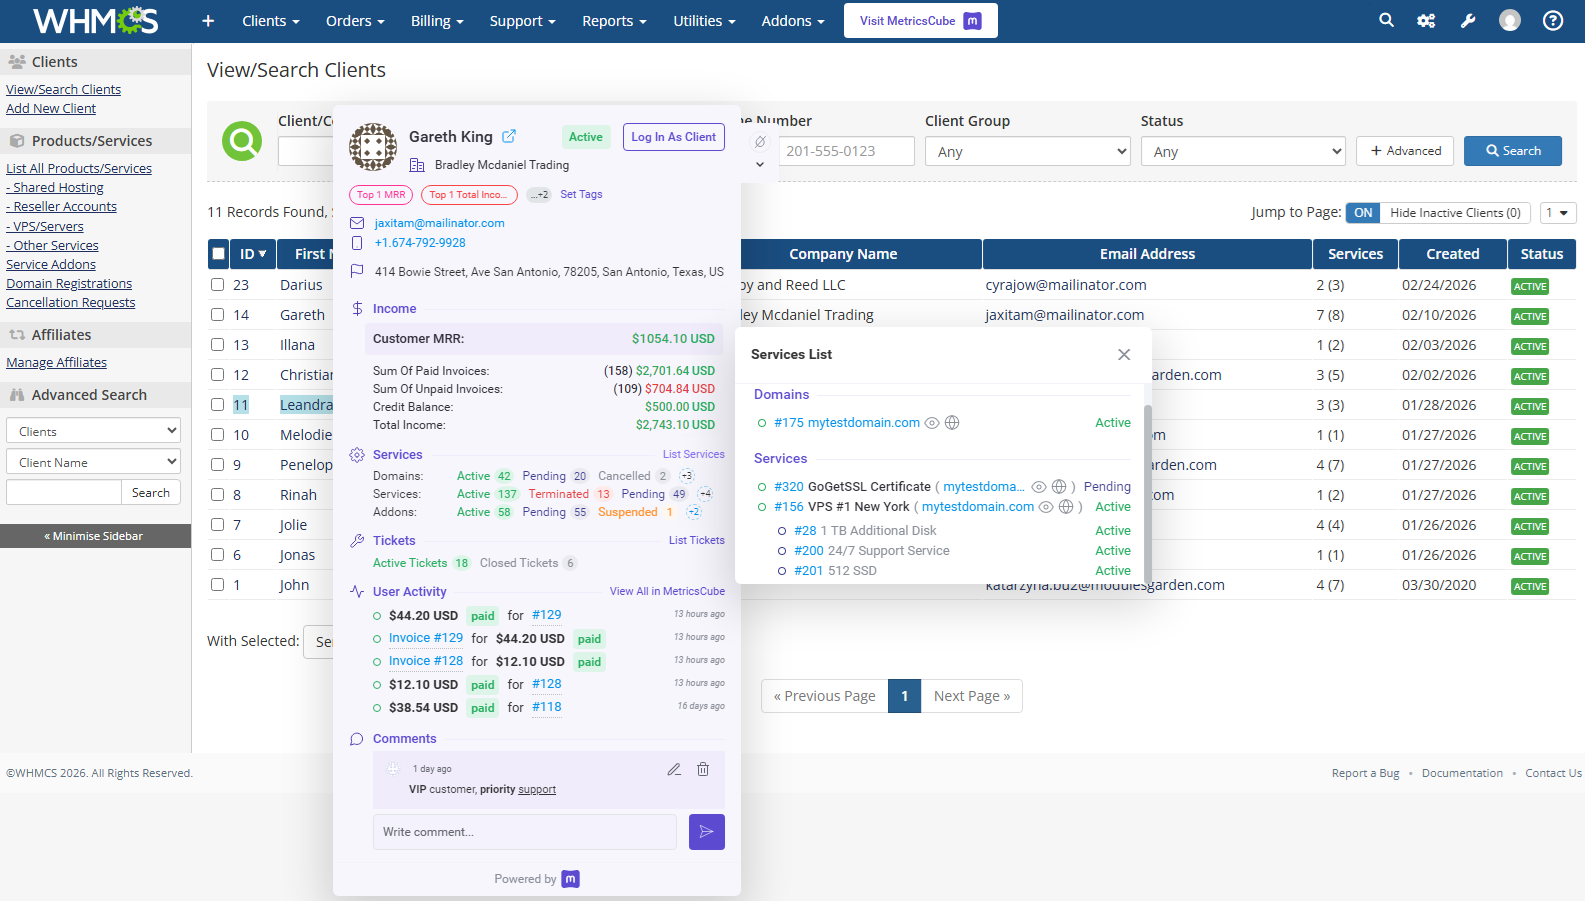Open the Client Group dropdown

[1027, 152]
